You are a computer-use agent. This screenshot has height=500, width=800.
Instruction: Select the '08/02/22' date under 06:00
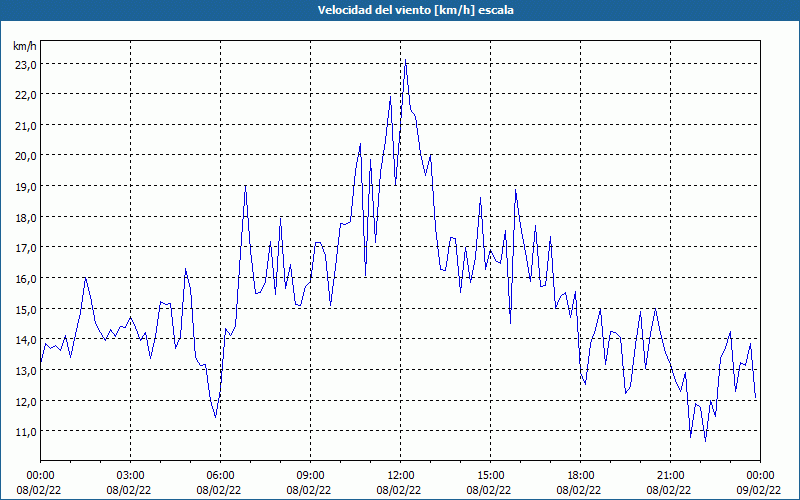(x=219, y=490)
